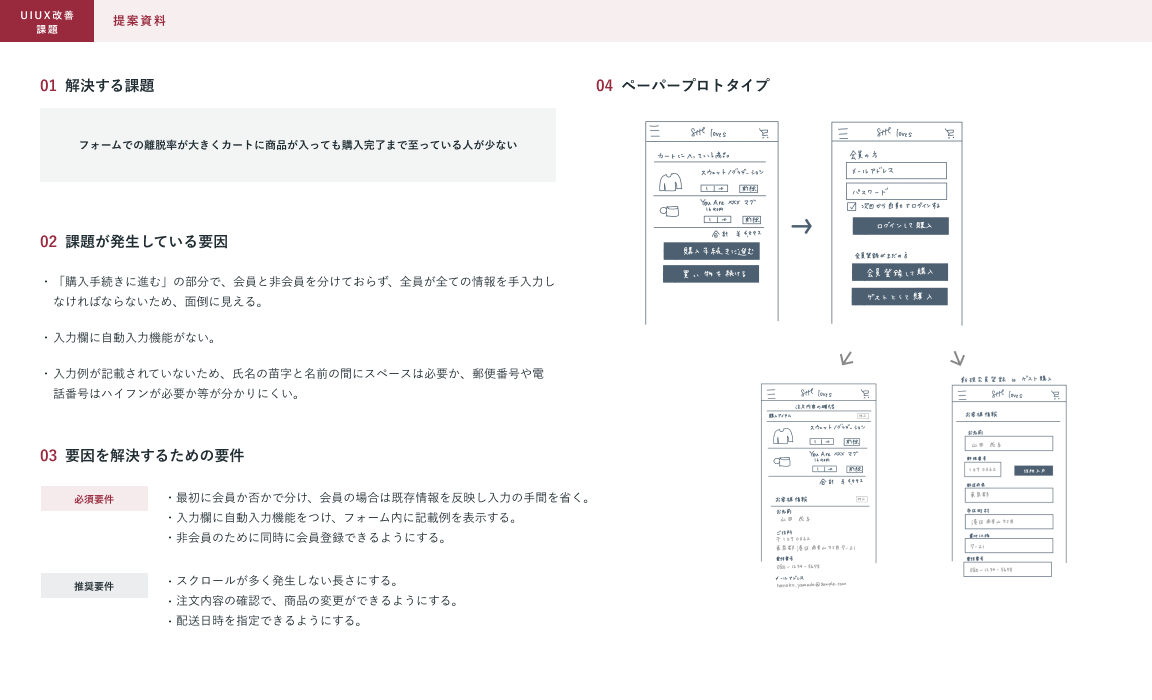
Task: Click the パスワード input field
Action: [x=896, y=191]
